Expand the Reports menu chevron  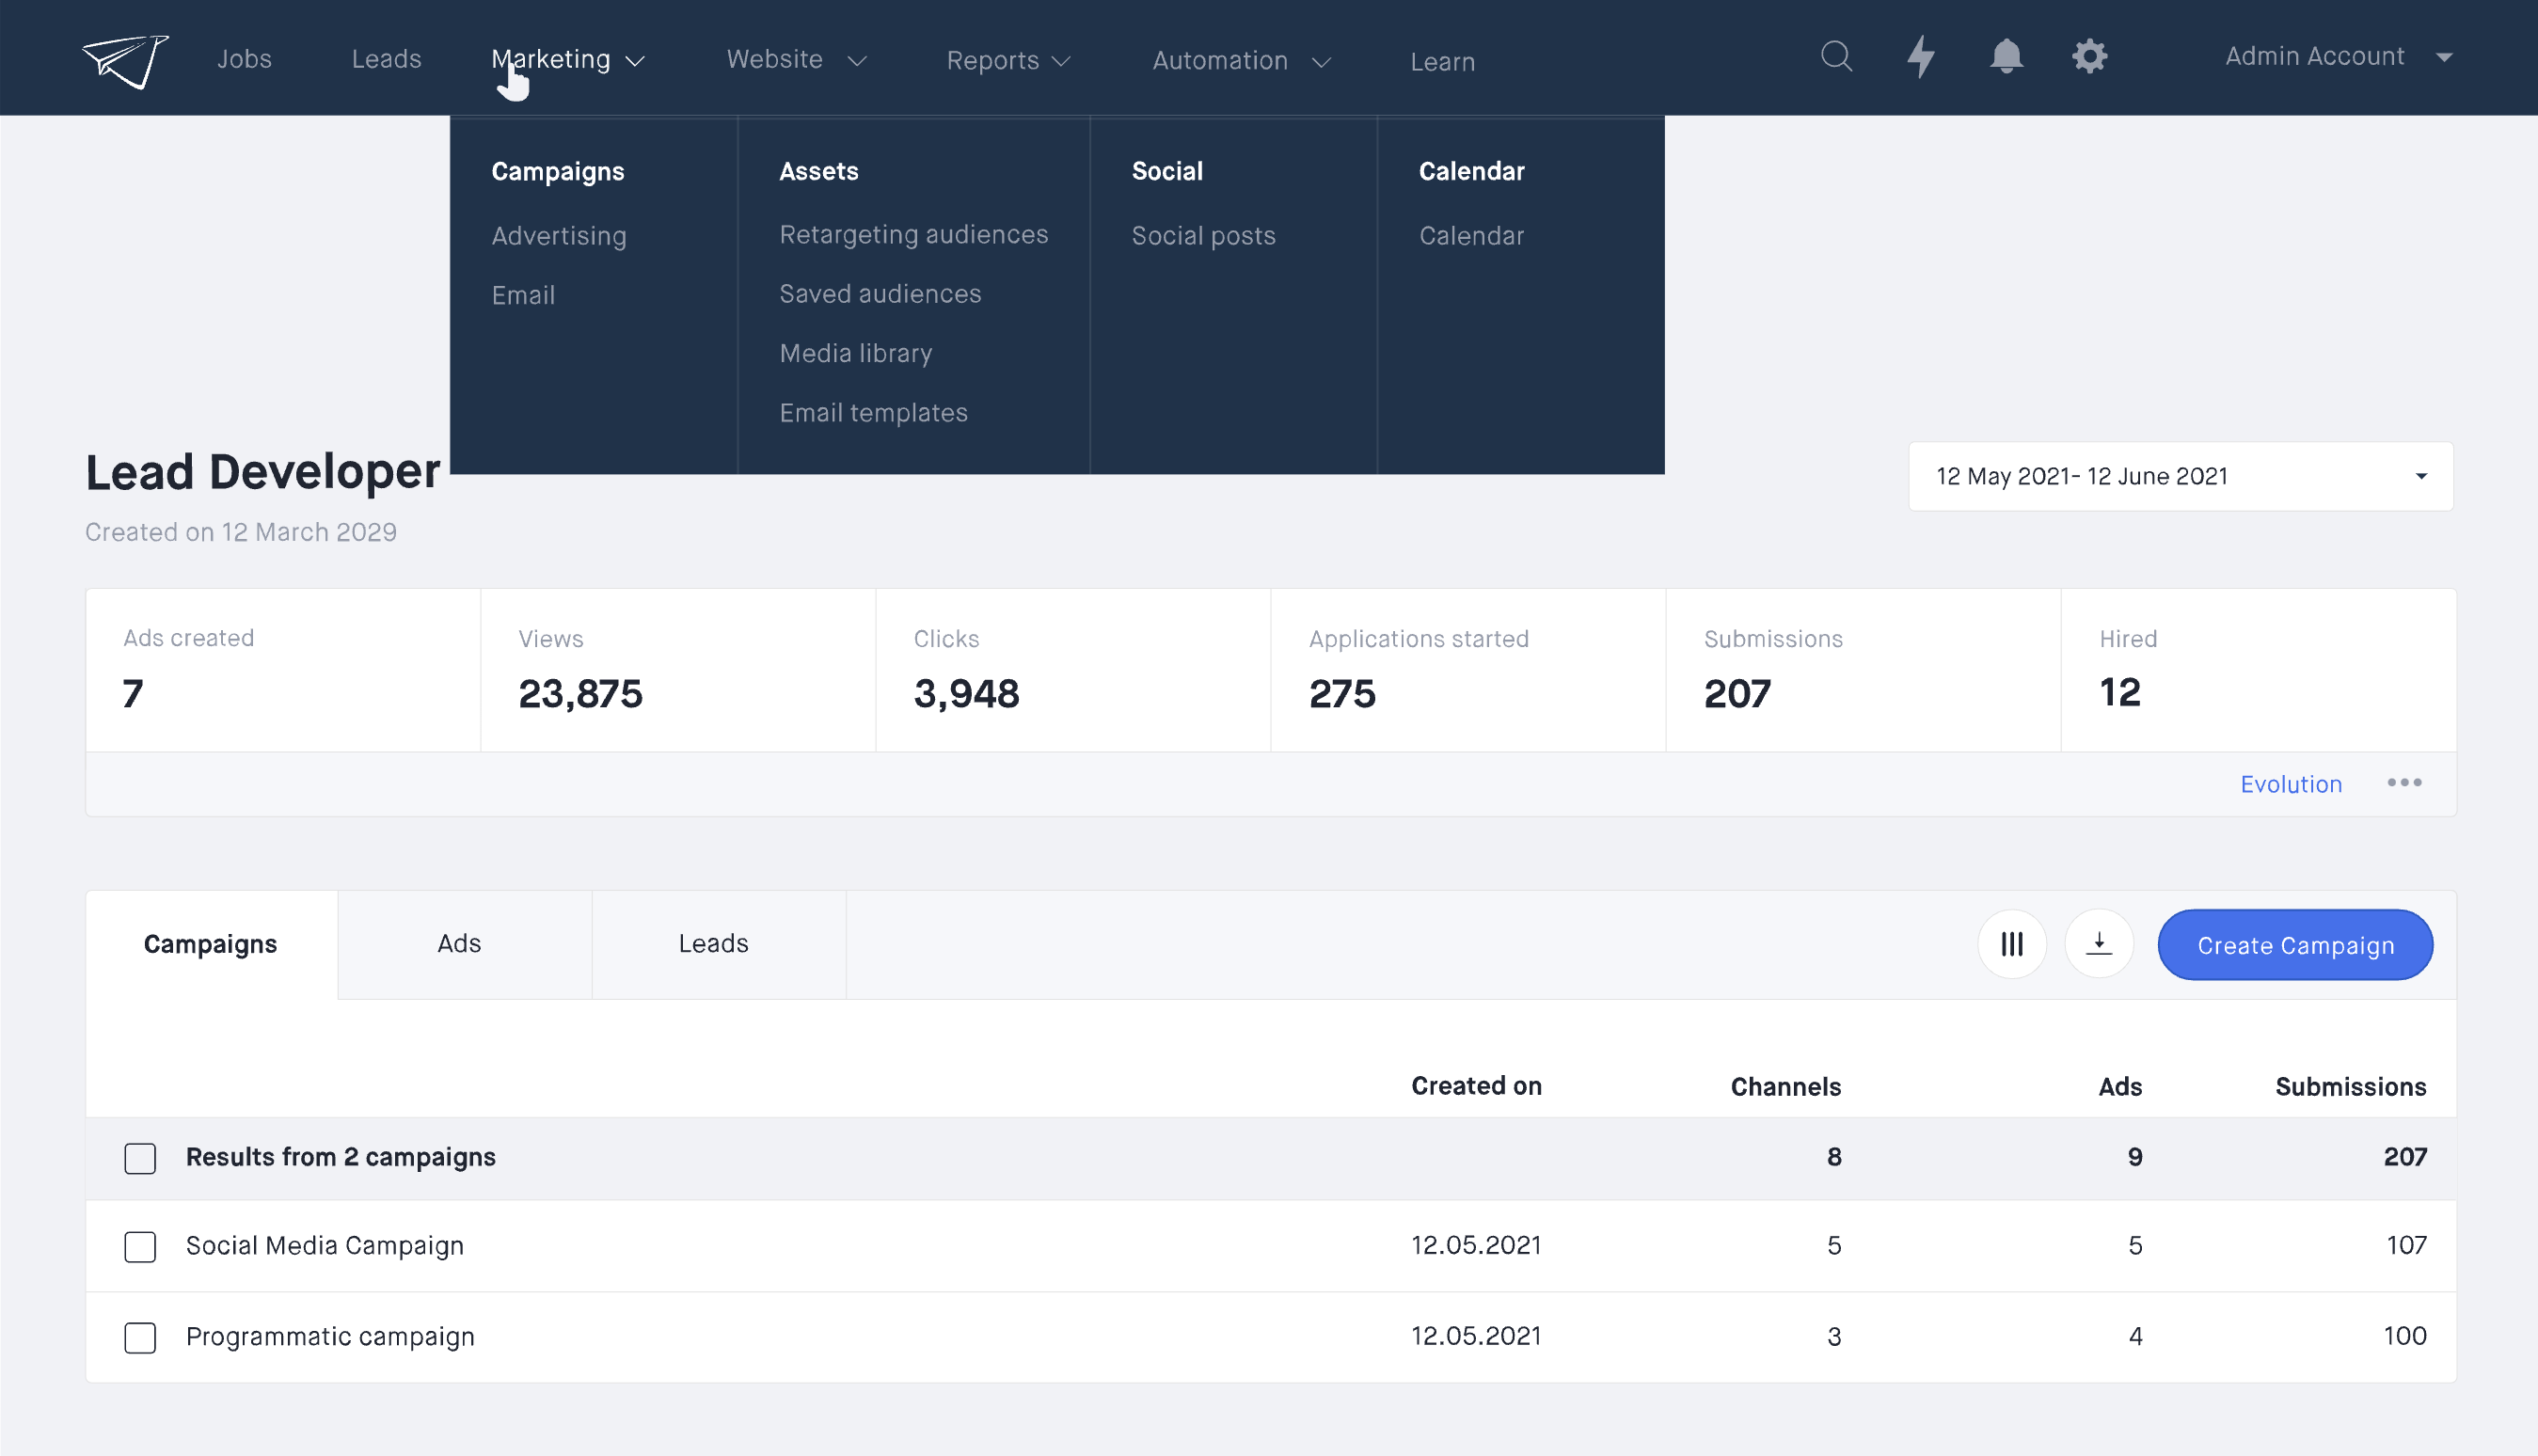(x=1061, y=61)
